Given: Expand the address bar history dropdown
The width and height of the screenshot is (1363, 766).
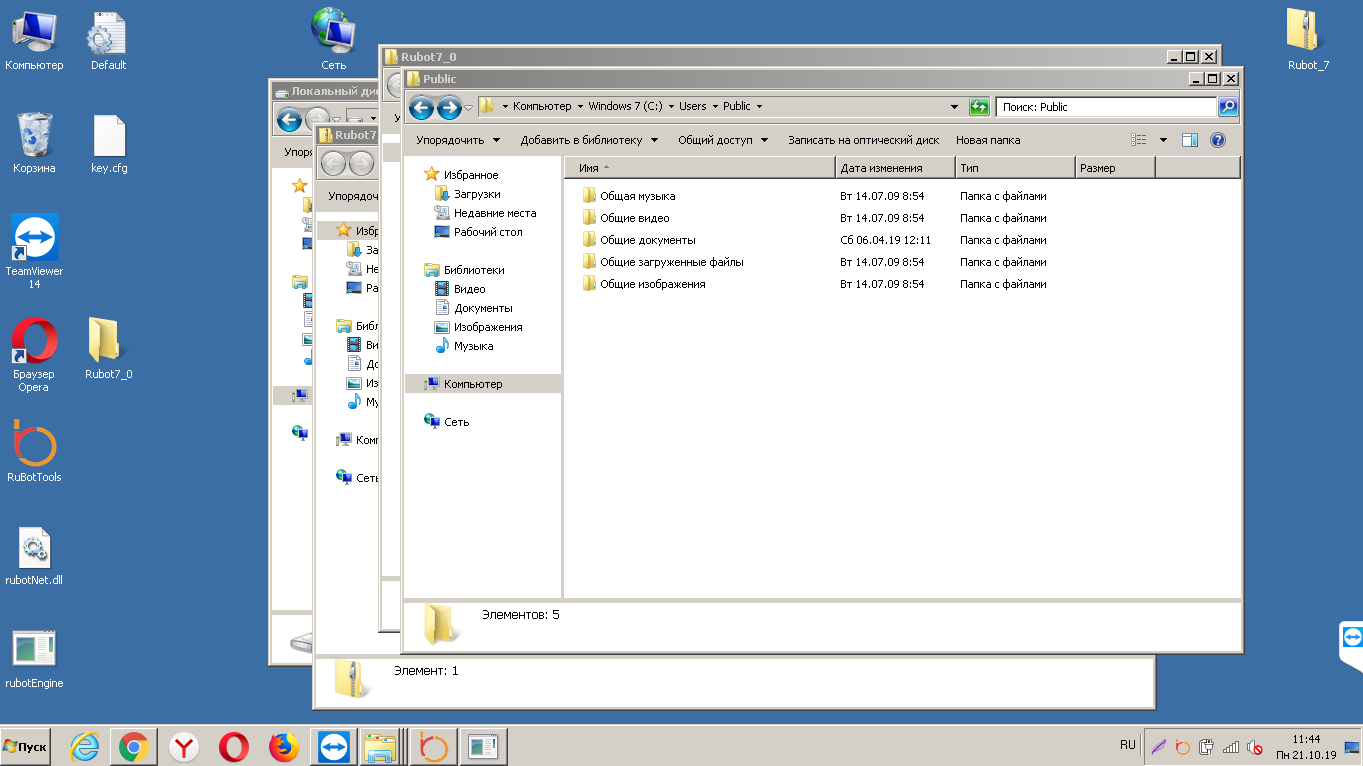Looking at the screenshot, I should point(954,107).
